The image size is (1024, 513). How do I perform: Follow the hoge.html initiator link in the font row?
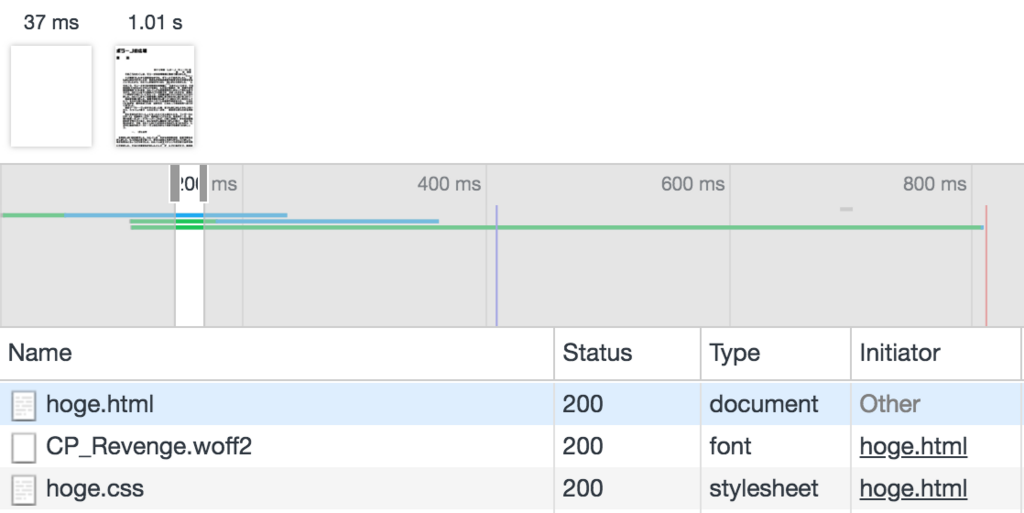[x=913, y=447]
